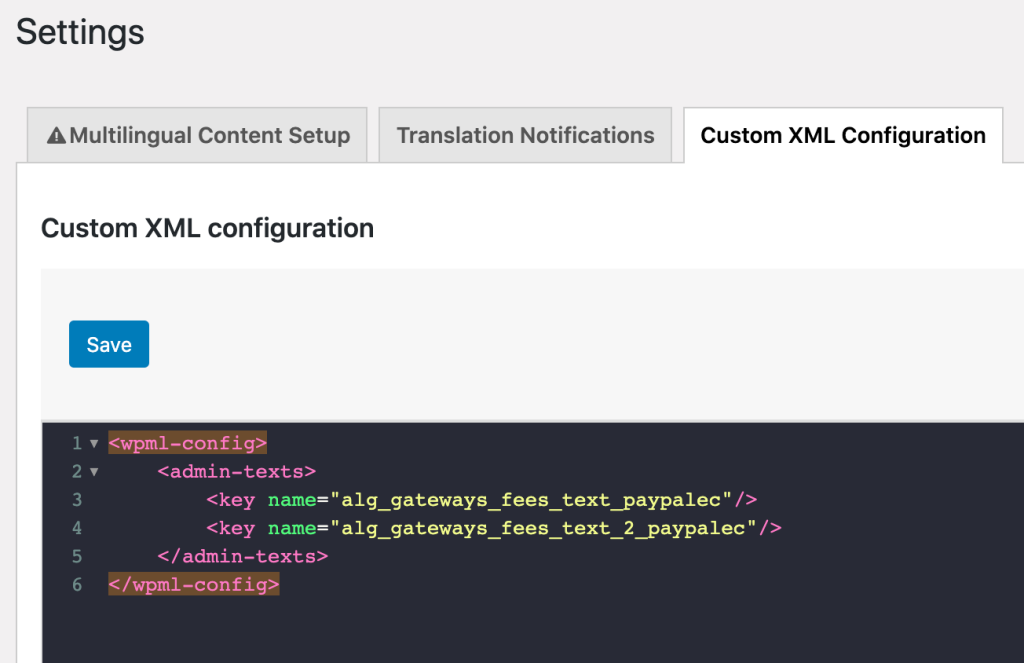Collapse the wpml-config fold arrow on line 1
The height and width of the screenshot is (663, 1024).
click(x=94, y=444)
